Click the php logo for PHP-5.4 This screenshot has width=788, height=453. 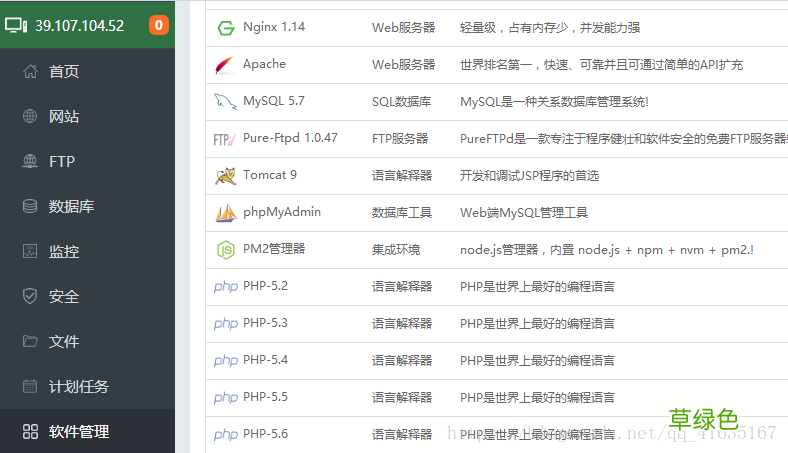click(x=226, y=361)
